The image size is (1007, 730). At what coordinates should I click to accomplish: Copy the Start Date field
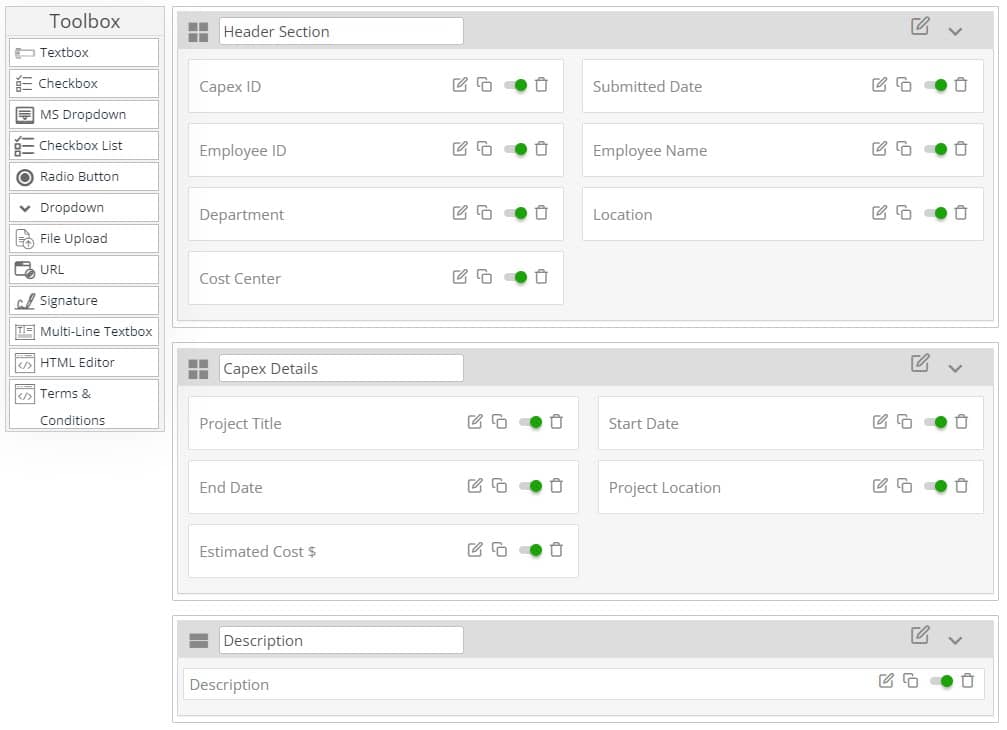pos(904,422)
